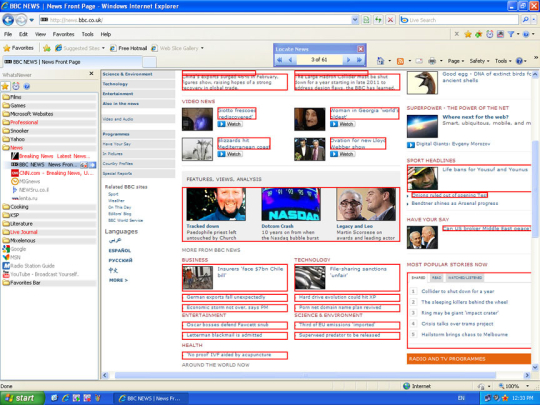The height and width of the screenshot is (405, 540).
Task: Click the gold star icon in the top-right add-on toolbar
Action: 468,34
